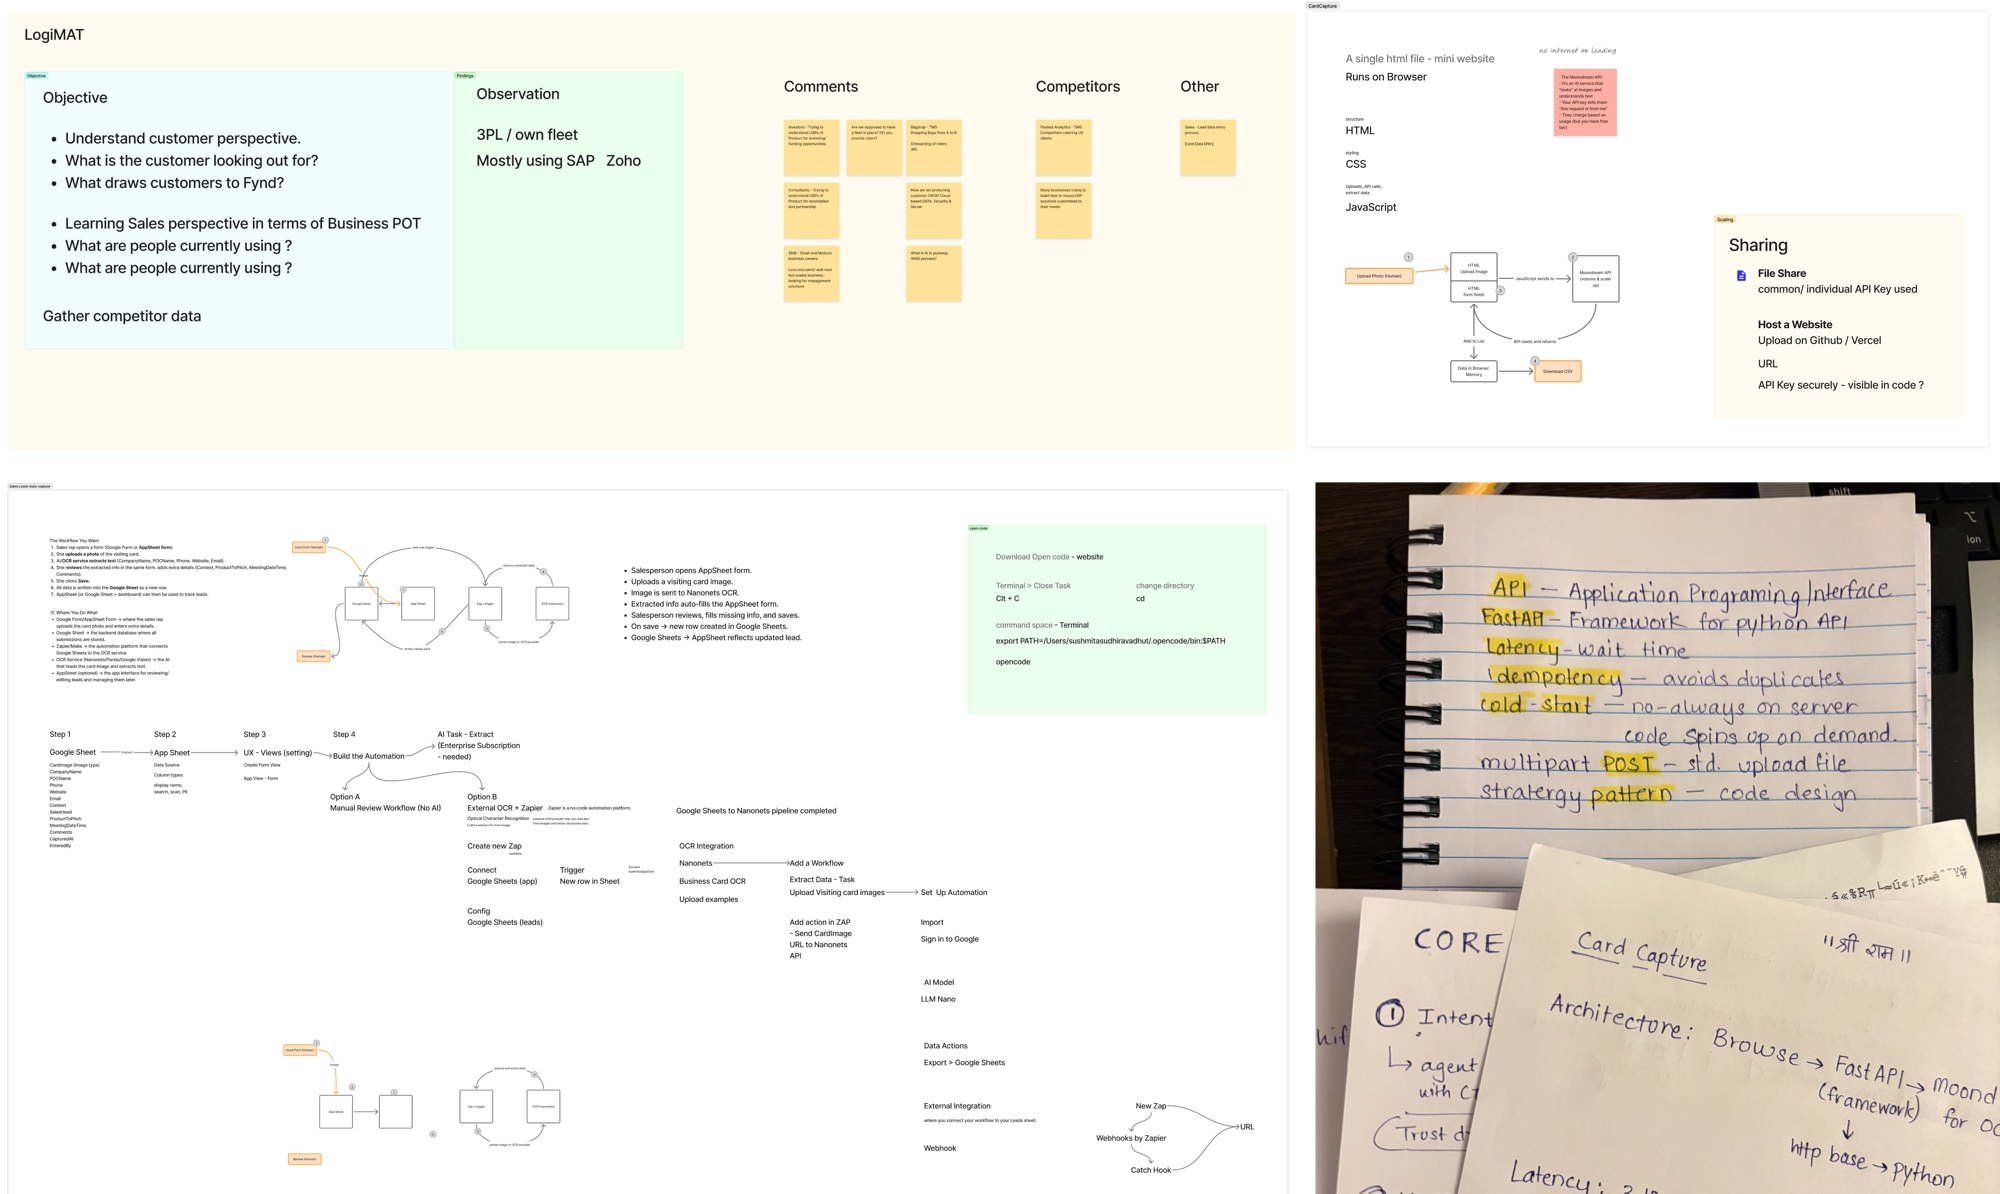Select 'Step 1' text
This screenshot has width=2000, height=1194.
pyautogui.click(x=60, y=735)
